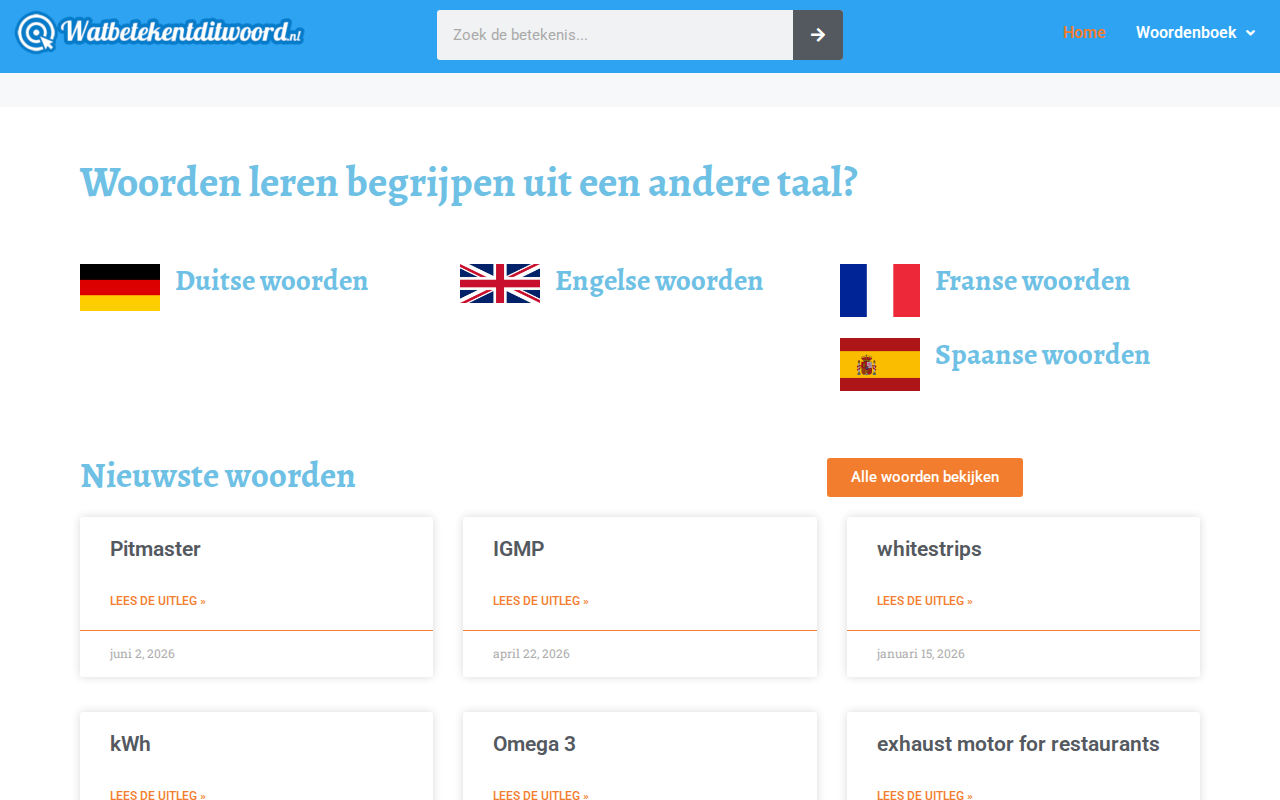This screenshot has height=800, width=1280.
Task: Open the Franse woorden link
Action: tap(1033, 281)
